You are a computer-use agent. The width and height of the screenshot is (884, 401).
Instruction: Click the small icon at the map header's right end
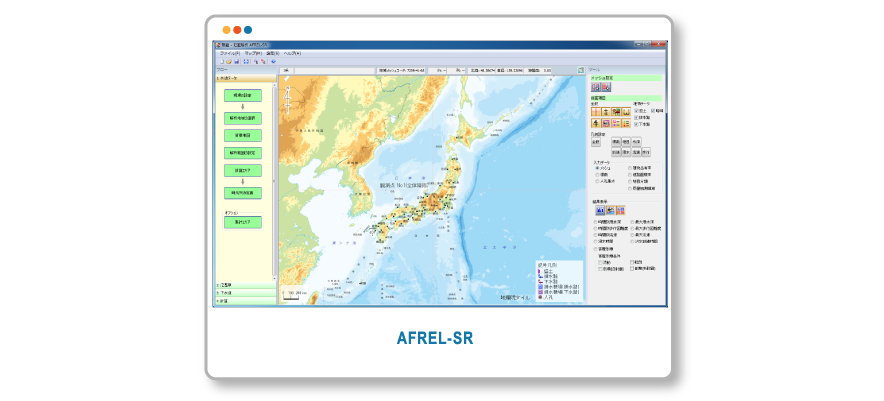click(x=580, y=70)
